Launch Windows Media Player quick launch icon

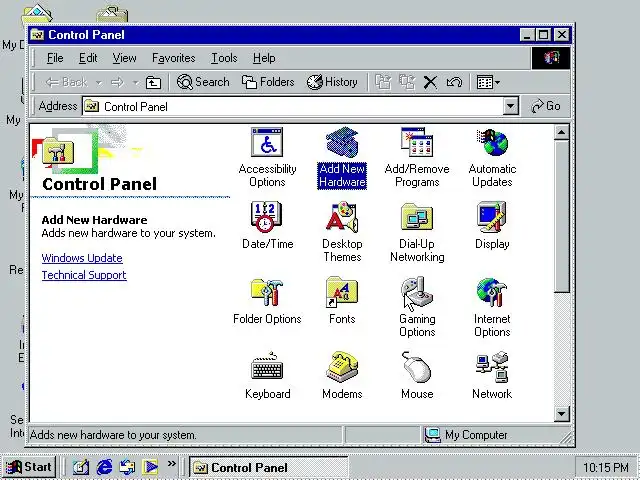tap(150, 467)
